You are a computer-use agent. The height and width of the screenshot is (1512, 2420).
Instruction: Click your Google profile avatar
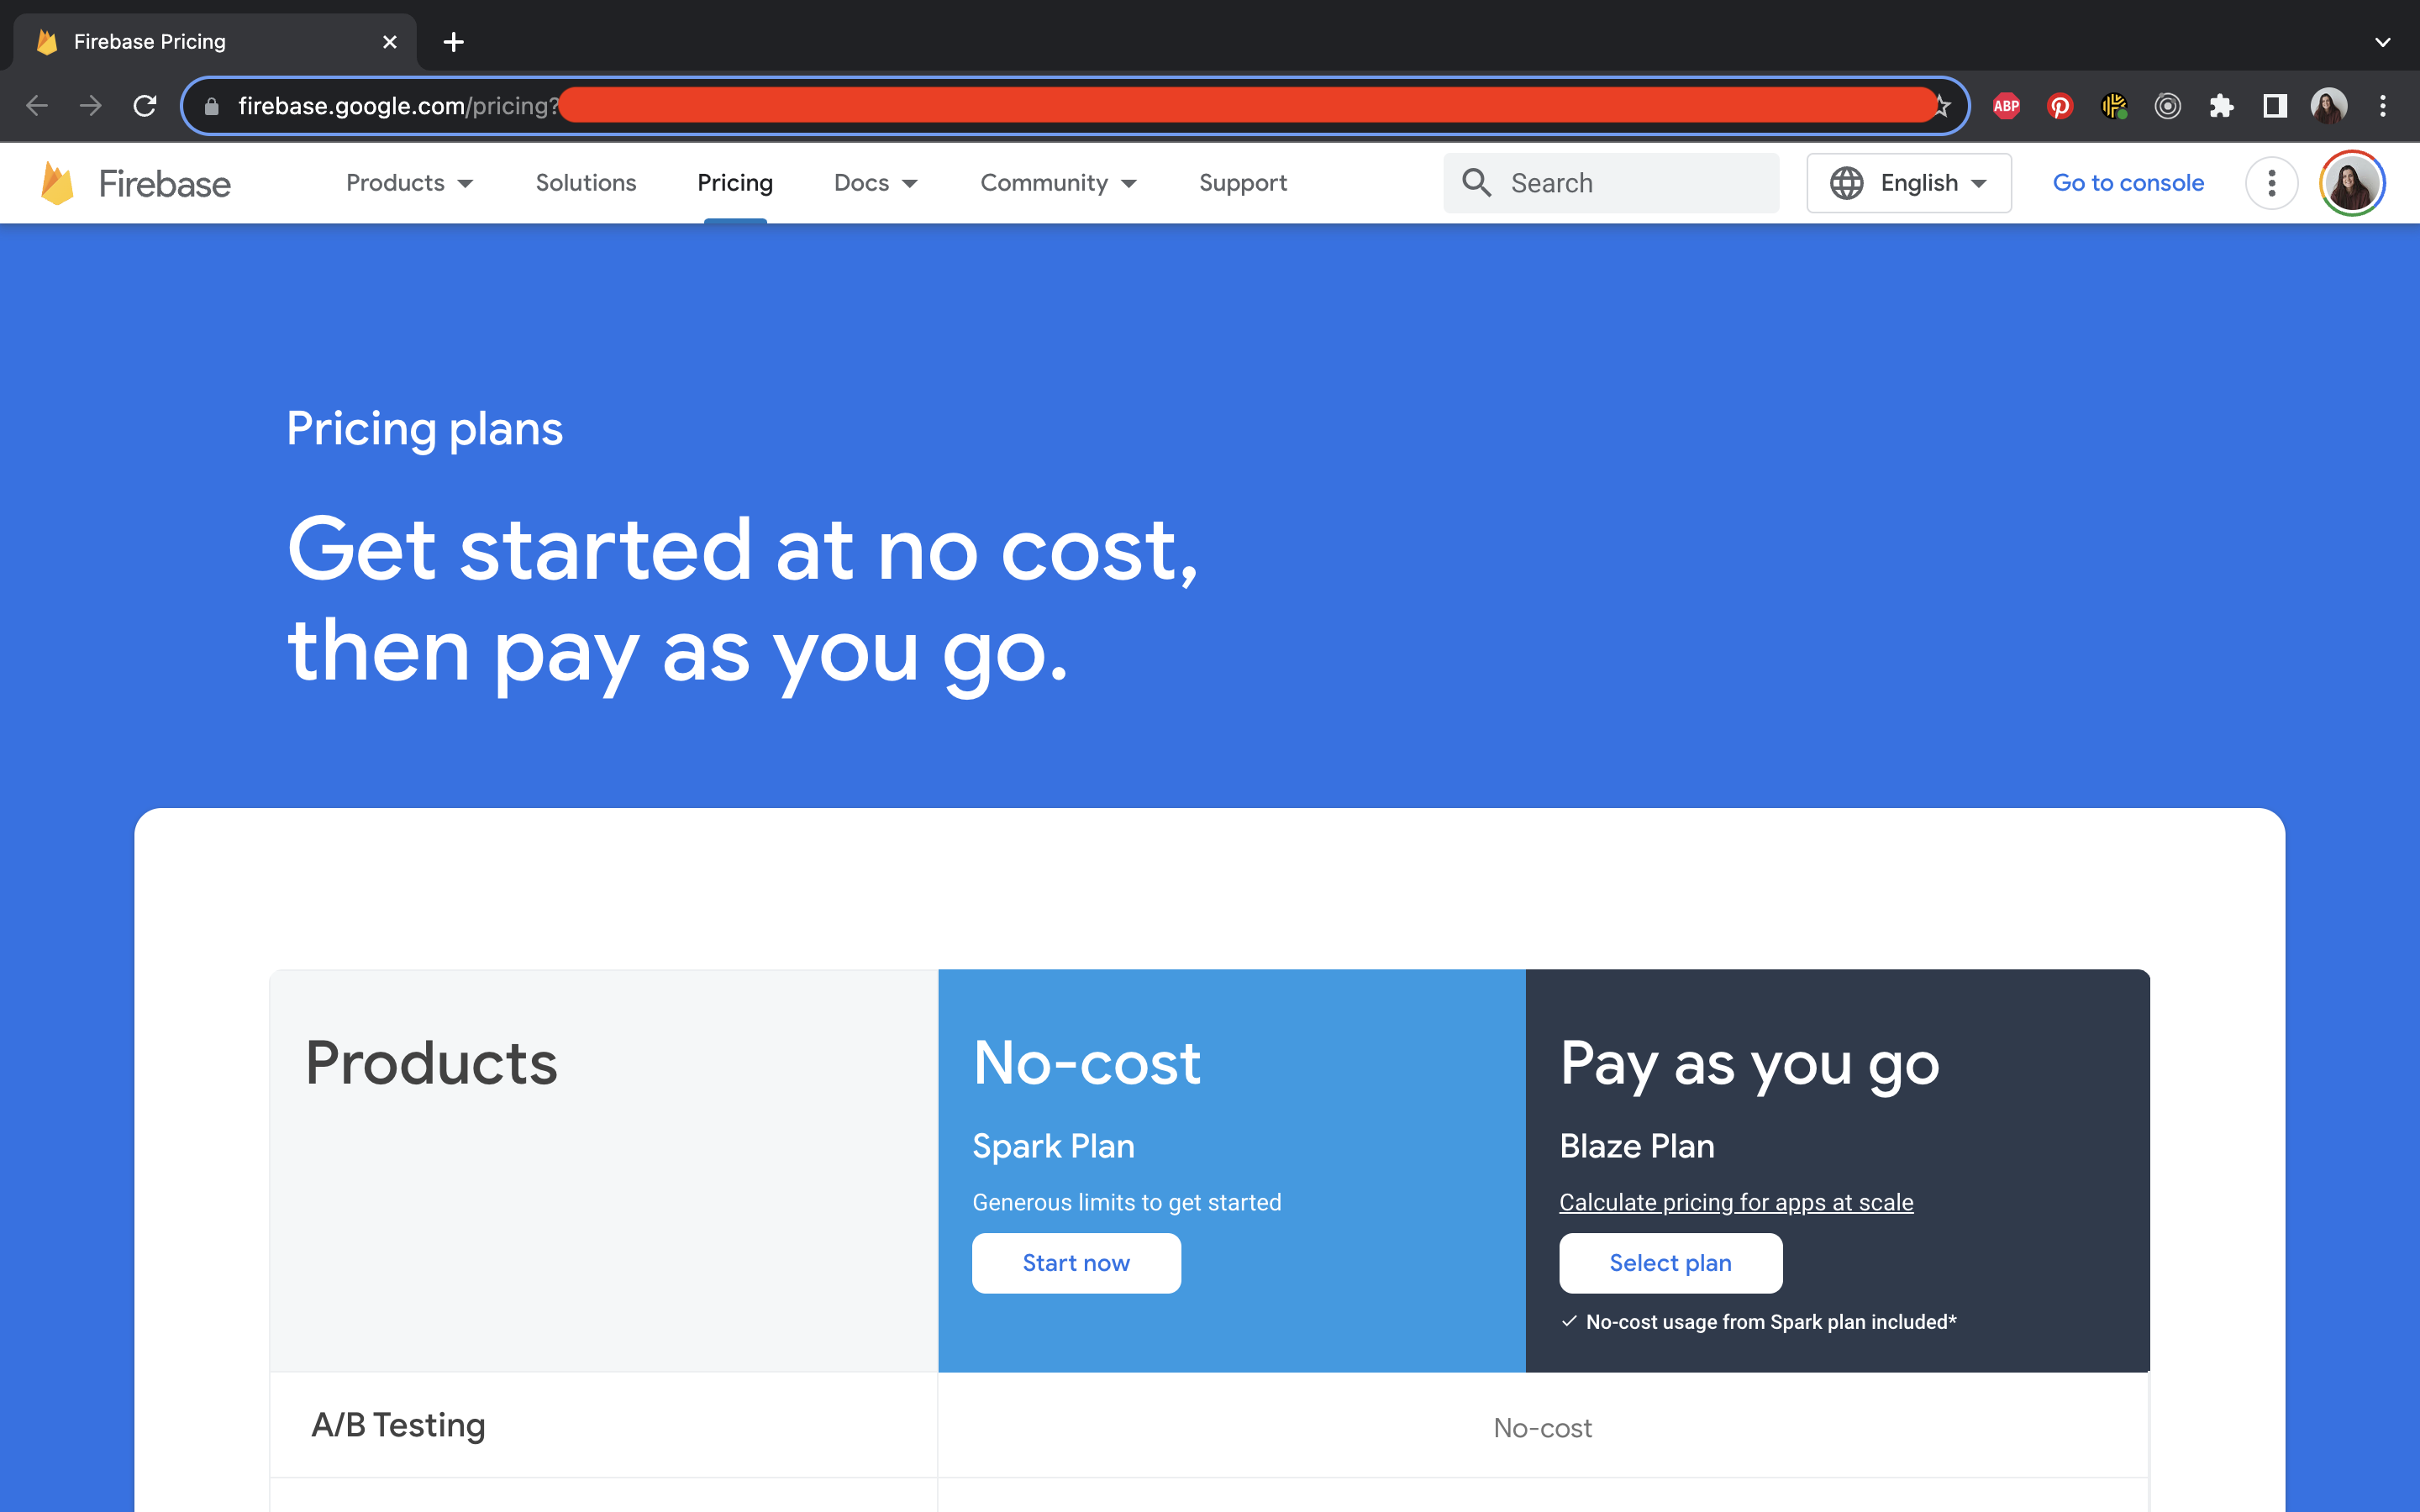point(2351,182)
